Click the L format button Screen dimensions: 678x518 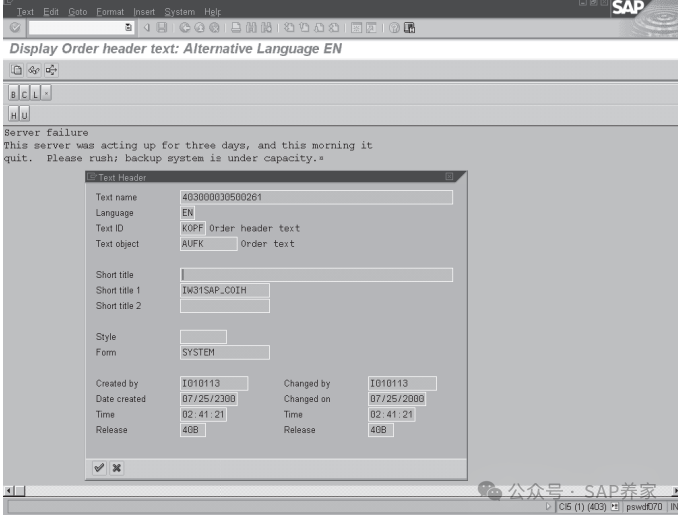[35, 93]
